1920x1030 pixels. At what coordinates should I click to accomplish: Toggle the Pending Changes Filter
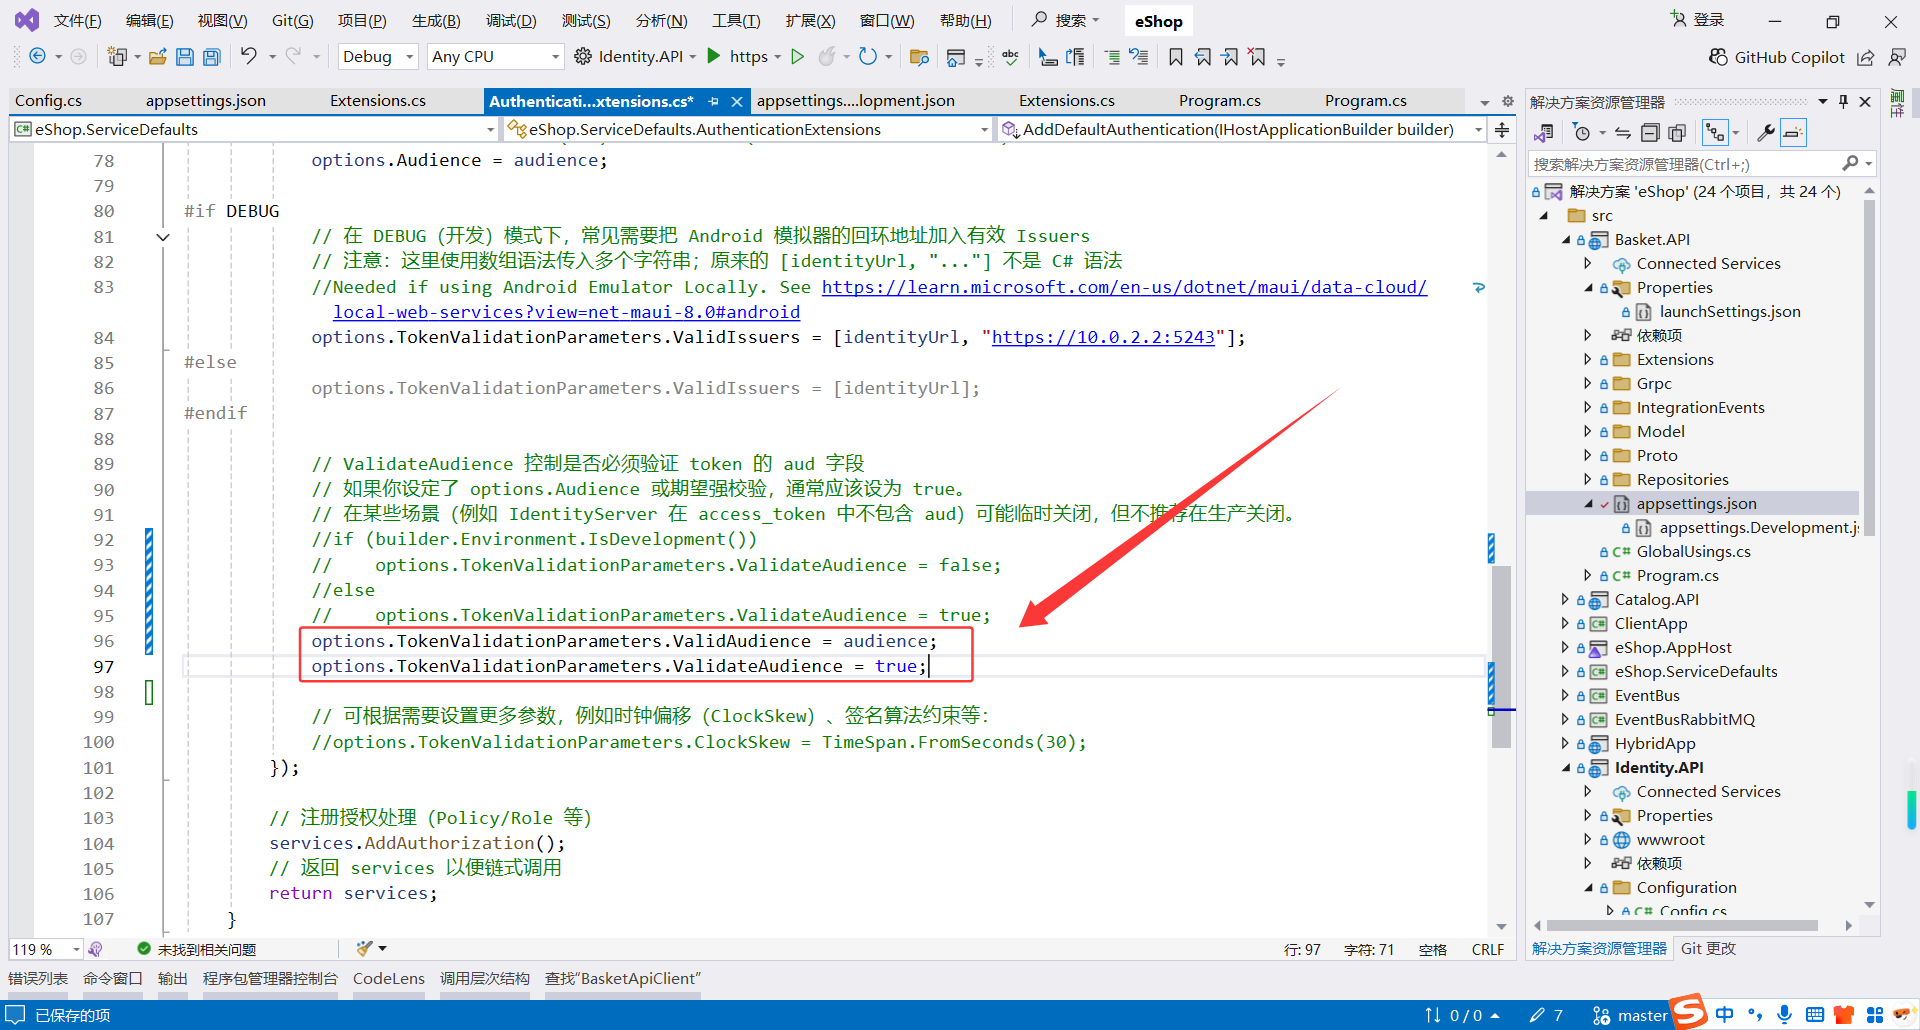coord(1582,132)
